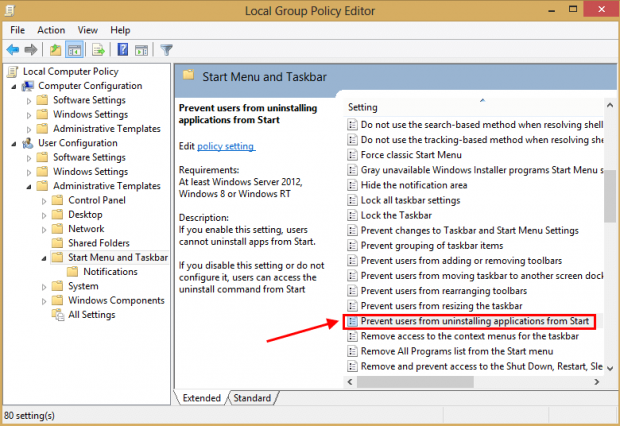Expand the System tree node

point(44,287)
